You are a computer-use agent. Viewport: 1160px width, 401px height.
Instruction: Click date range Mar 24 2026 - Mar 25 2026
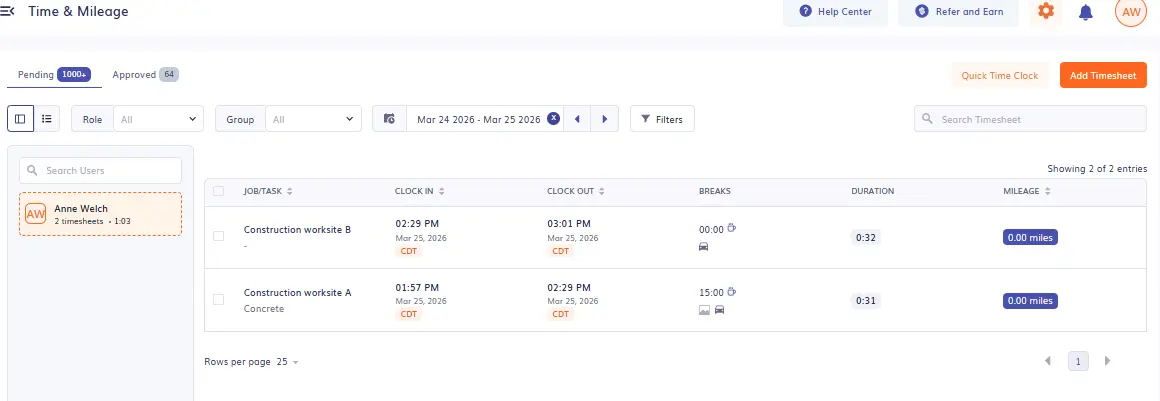coord(479,119)
